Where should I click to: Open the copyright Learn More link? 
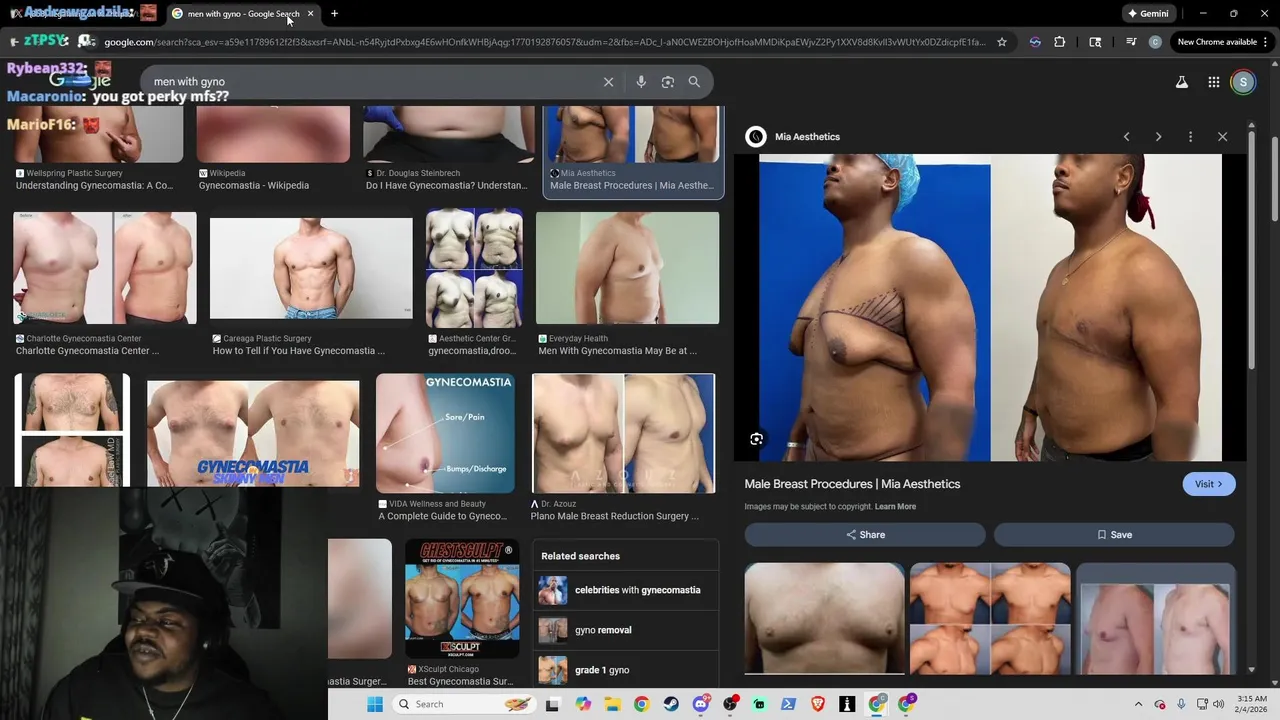pyautogui.click(x=895, y=507)
